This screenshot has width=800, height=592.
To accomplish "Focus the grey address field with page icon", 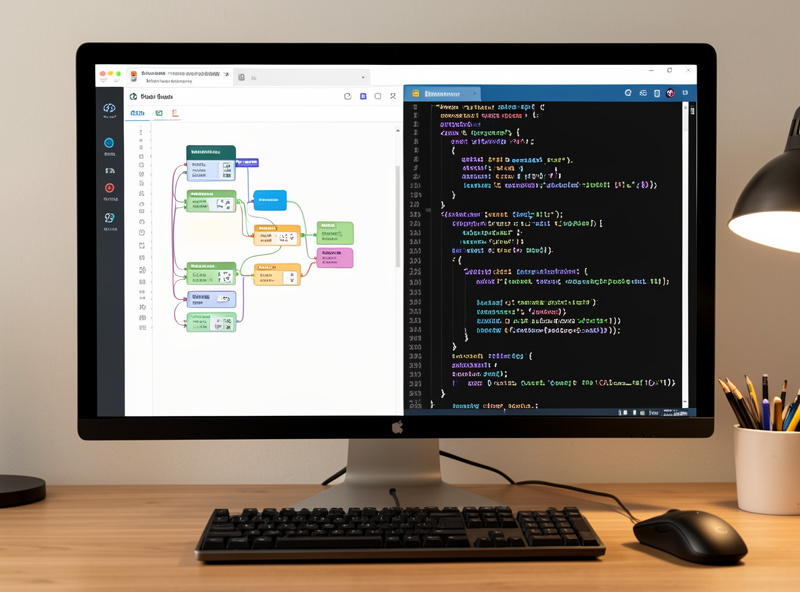I will [x=302, y=77].
